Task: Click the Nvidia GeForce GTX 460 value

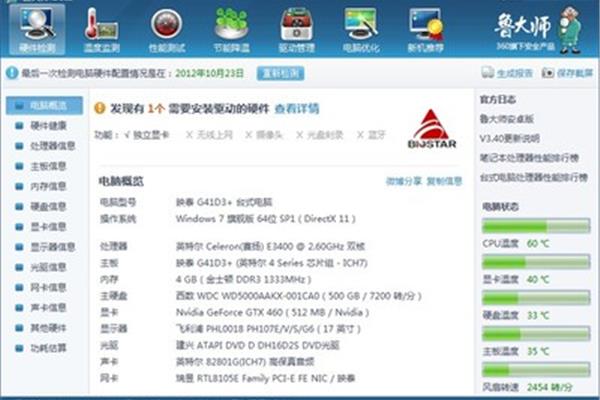Action: point(272,312)
